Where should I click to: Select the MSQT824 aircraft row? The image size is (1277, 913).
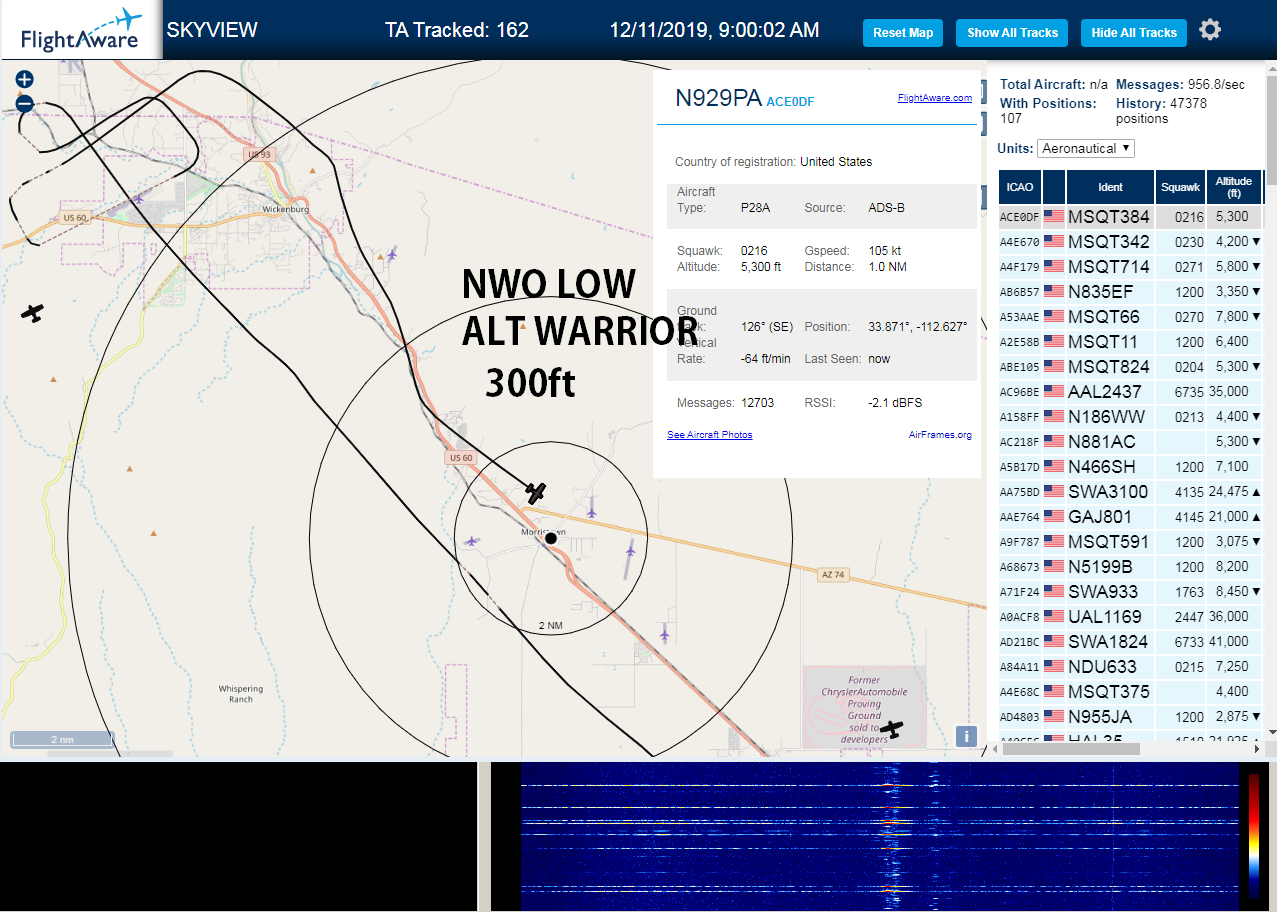(x=1131, y=367)
